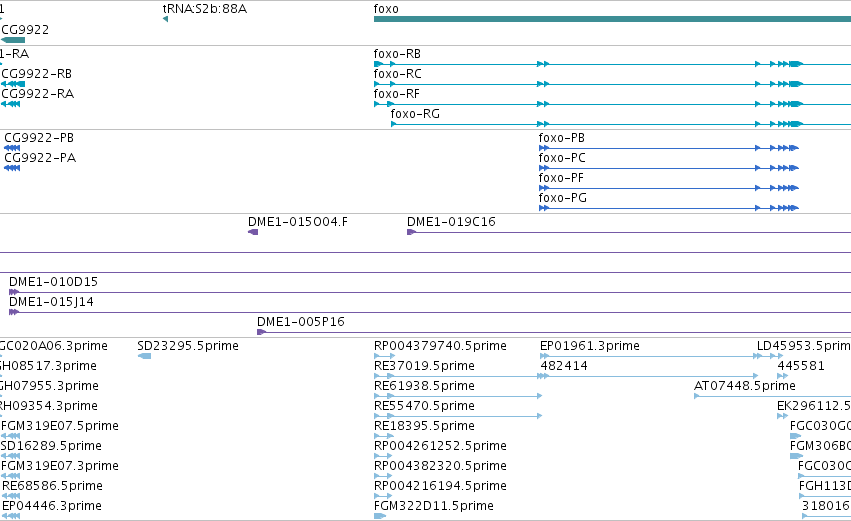This screenshot has width=851, height=521.
Task: Select the DME1-015O04.F clone label
Action: [297, 221]
